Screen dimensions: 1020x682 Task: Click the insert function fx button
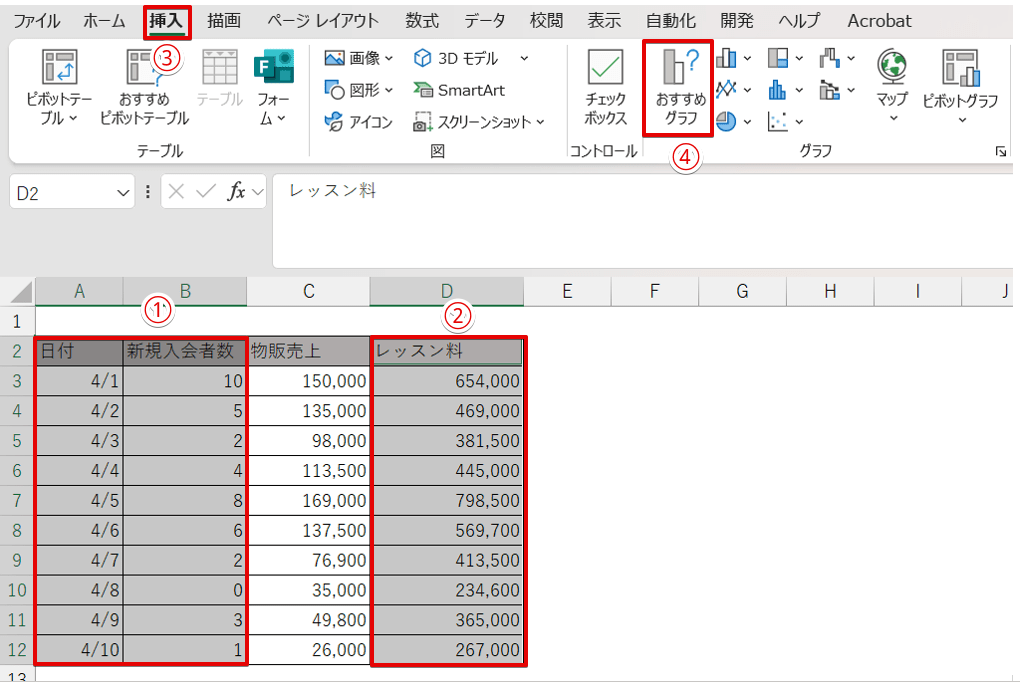(237, 192)
